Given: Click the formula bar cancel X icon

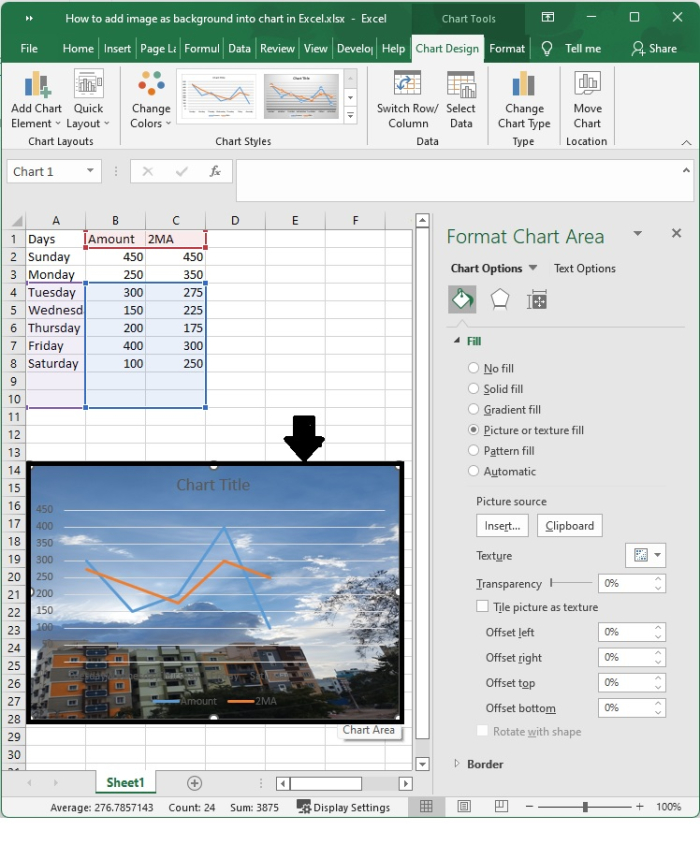Looking at the screenshot, I should click(x=147, y=171).
